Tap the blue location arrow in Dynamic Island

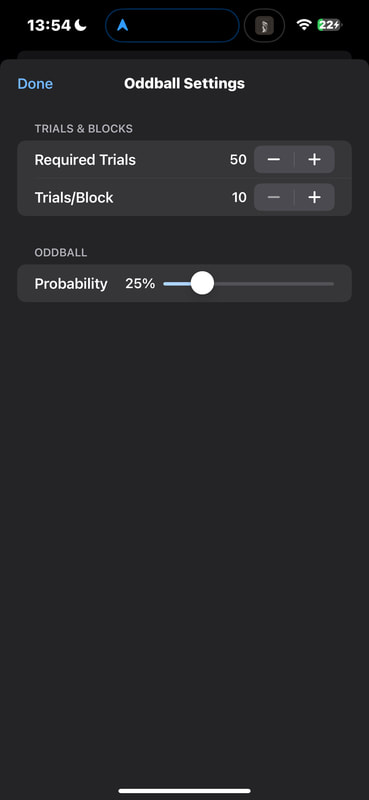click(x=122, y=25)
